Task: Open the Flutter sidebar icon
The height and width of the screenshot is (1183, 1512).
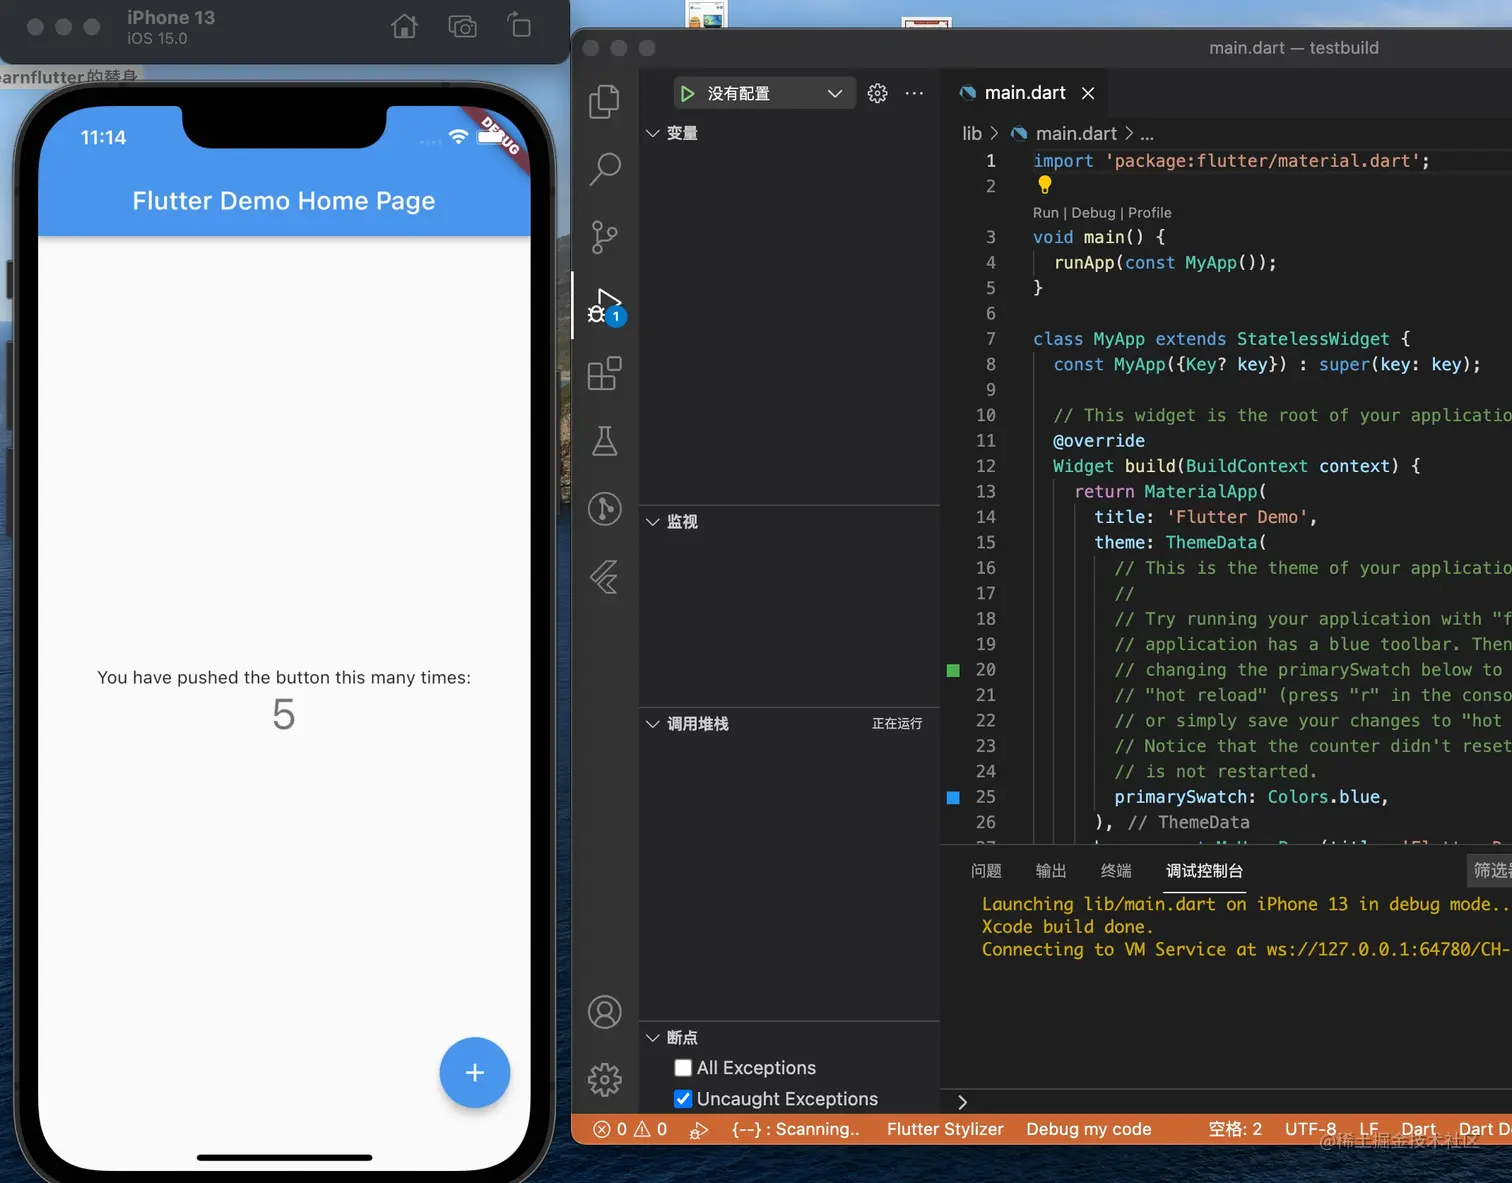Action: [604, 577]
